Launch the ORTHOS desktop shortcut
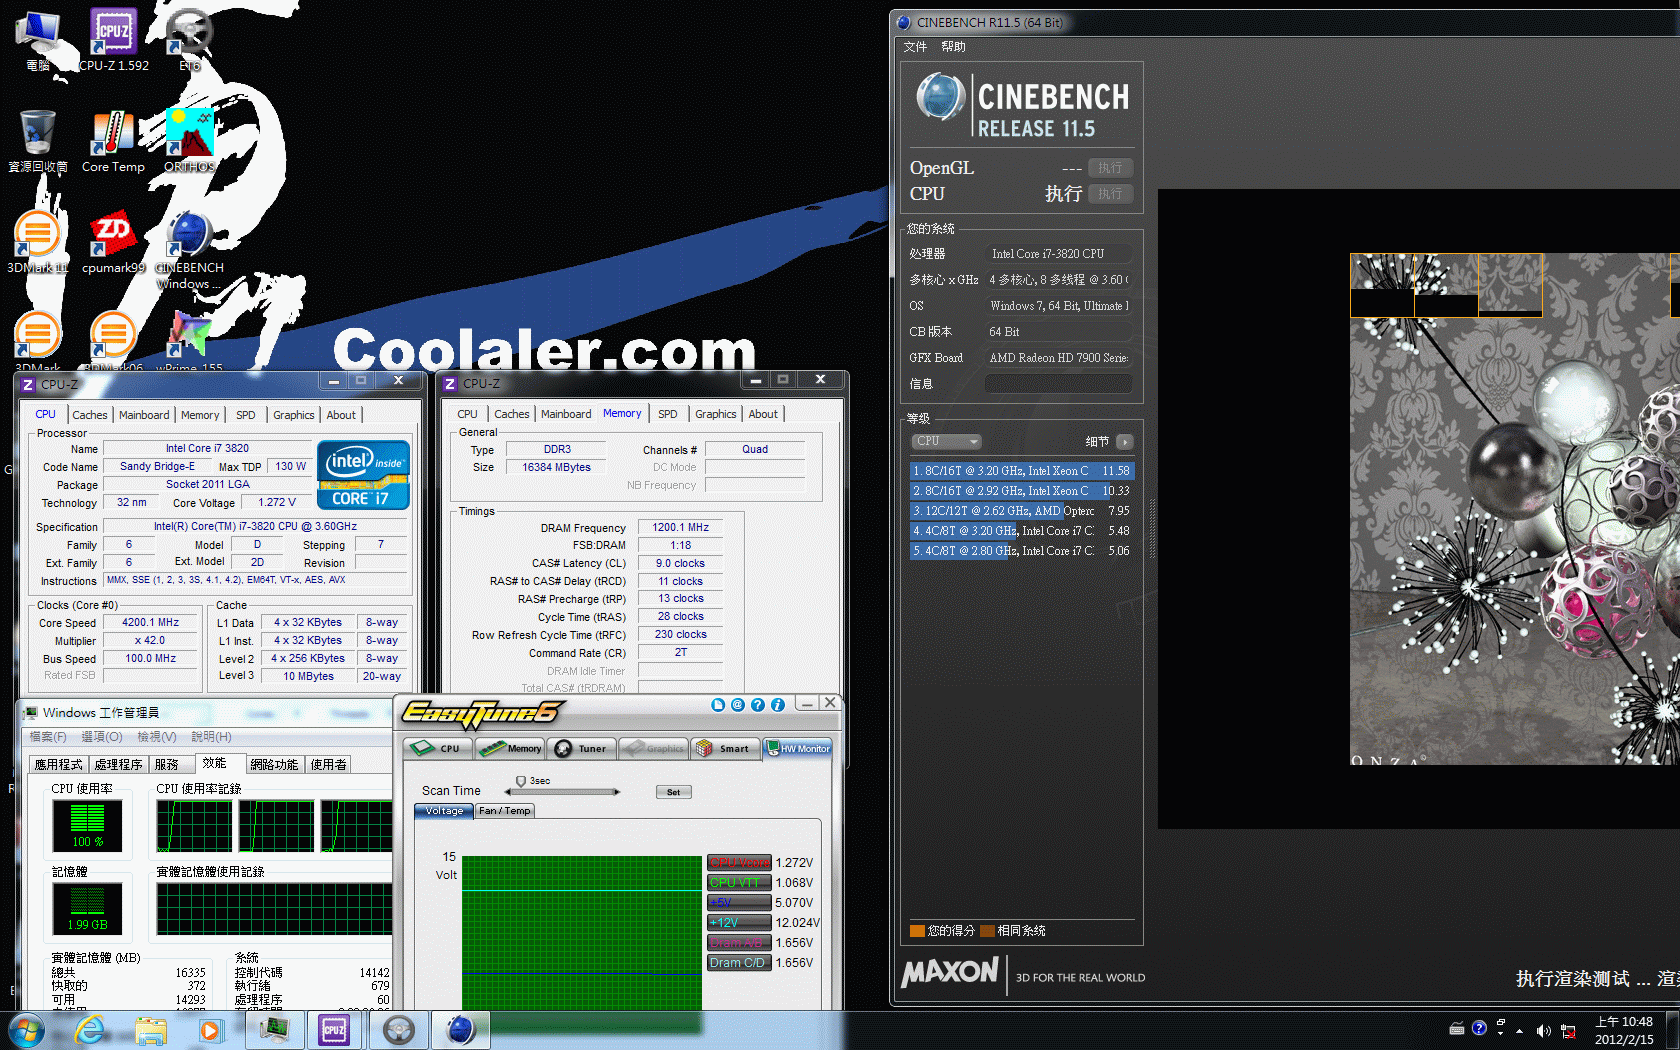Image resolution: width=1680 pixels, height=1050 pixels. (x=189, y=141)
